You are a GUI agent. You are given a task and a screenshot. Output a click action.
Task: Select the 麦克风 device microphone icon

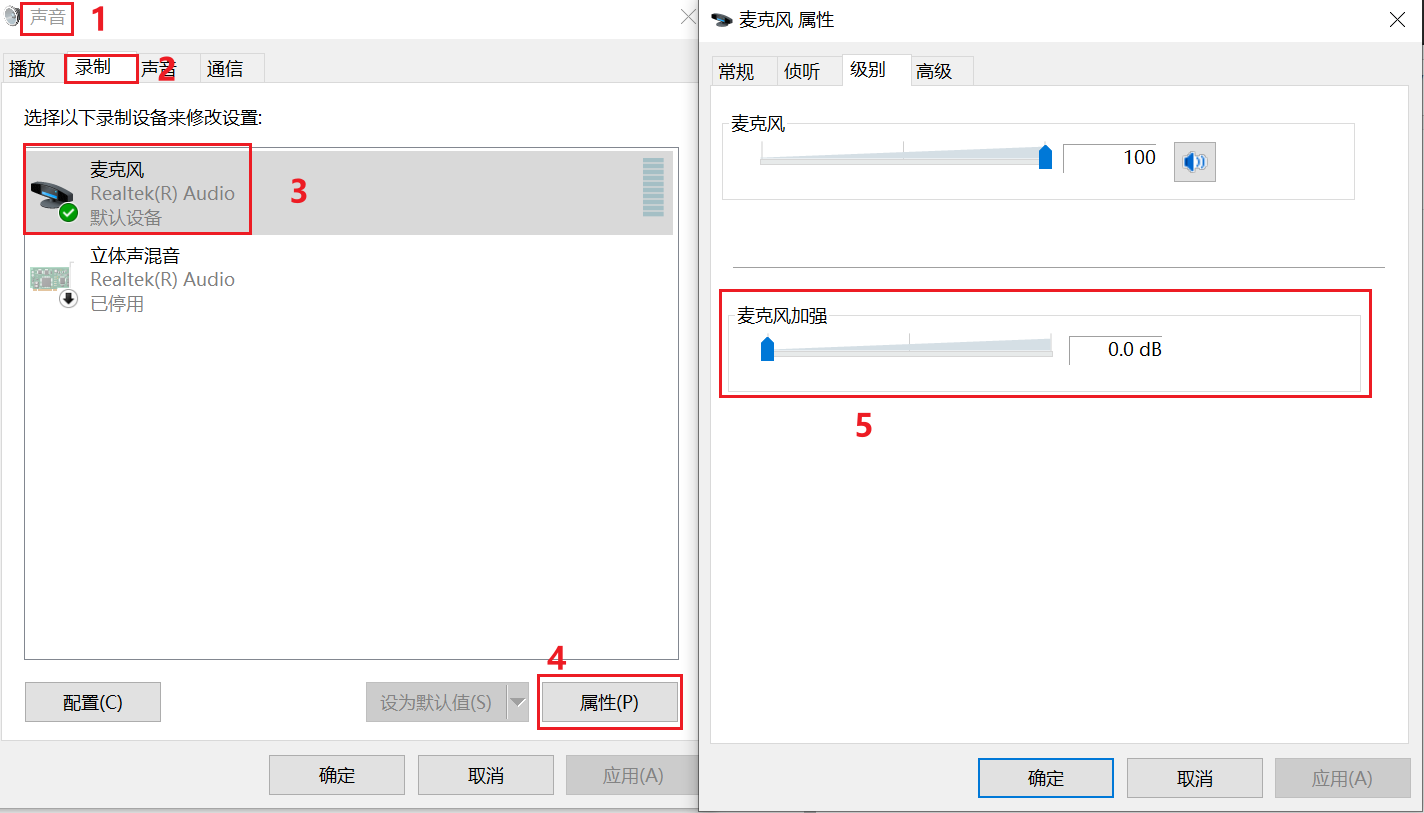pyautogui.click(x=53, y=196)
